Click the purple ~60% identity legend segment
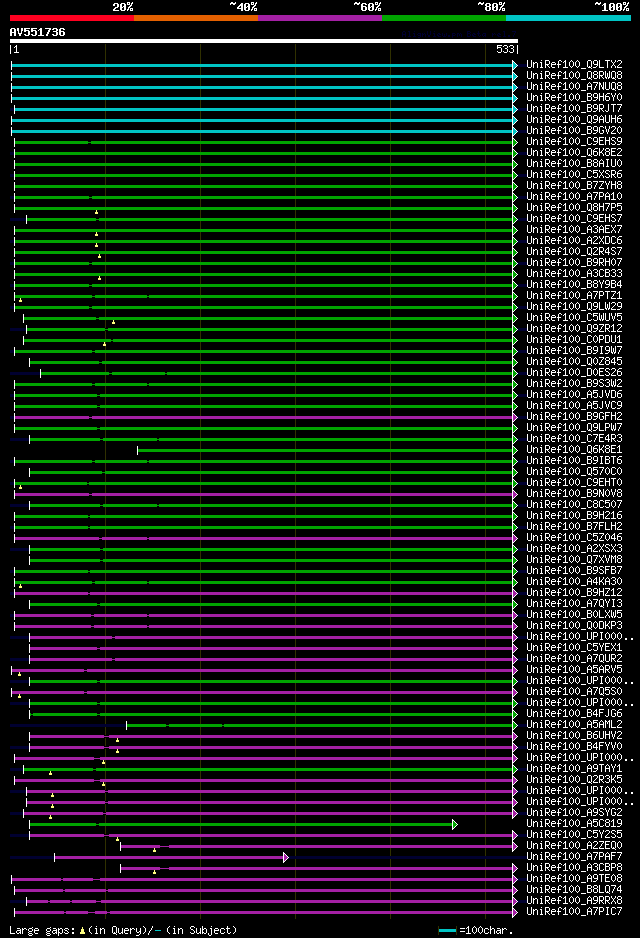Image resolution: width=640 pixels, height=938 pixels. tap(320, 18)
